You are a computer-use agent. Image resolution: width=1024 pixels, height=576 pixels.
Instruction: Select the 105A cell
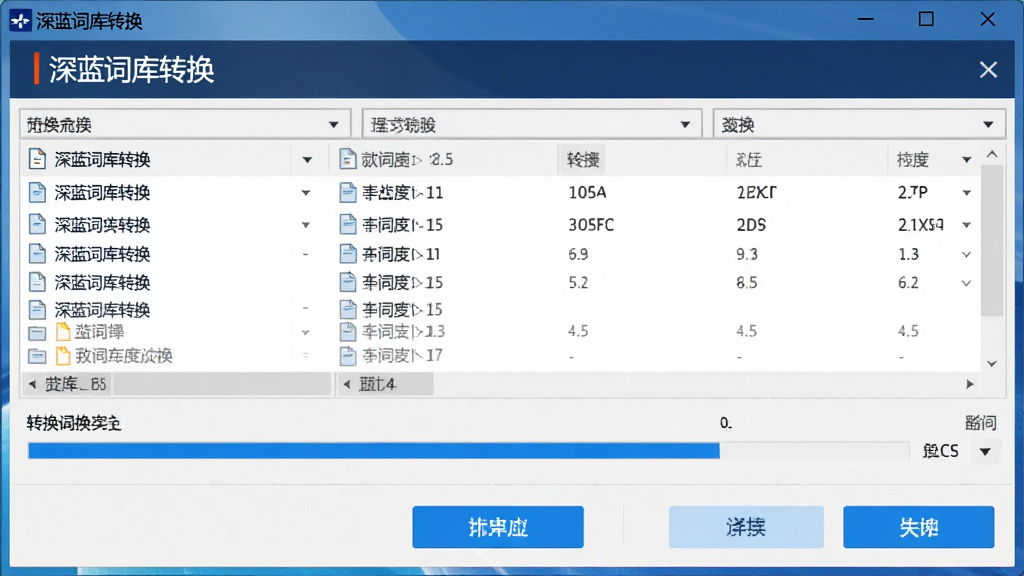[587, 192]
